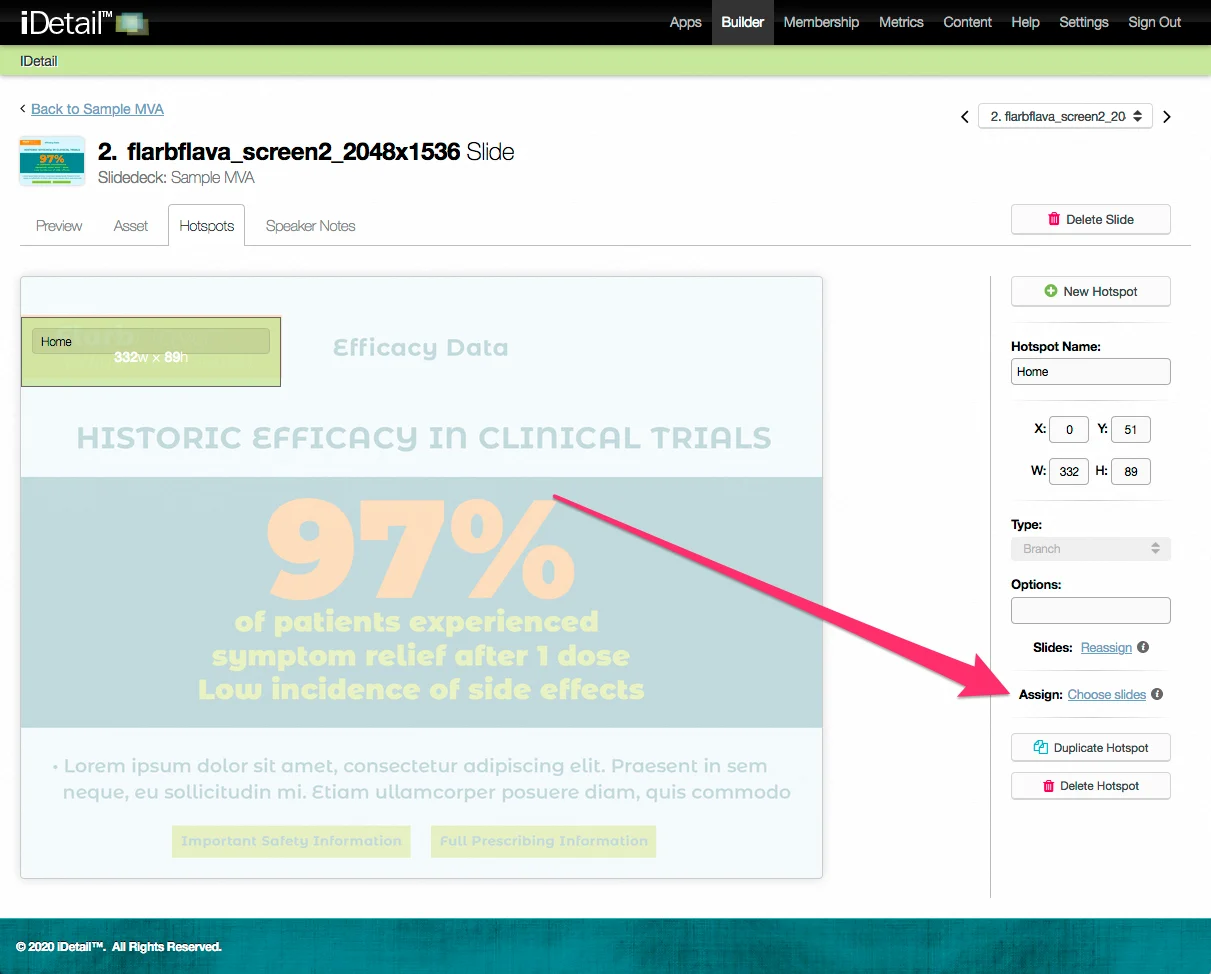Click the New Hotspot button
Viewport: 1211px width, 974px height.
point(1091,291)
